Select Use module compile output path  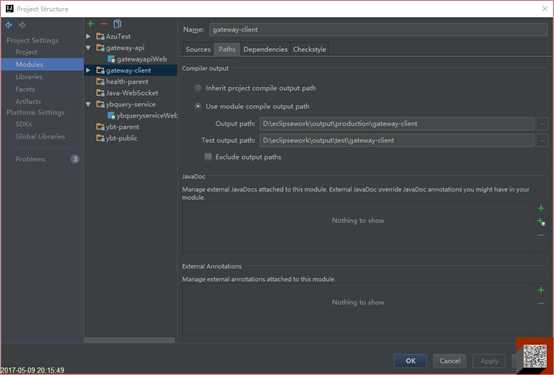tap(198, 106)
